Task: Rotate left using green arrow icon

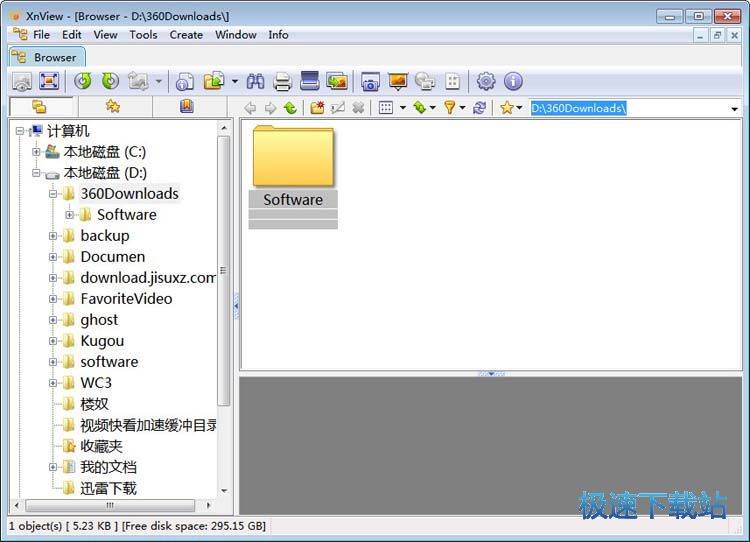Action: [x=83, y=81]
